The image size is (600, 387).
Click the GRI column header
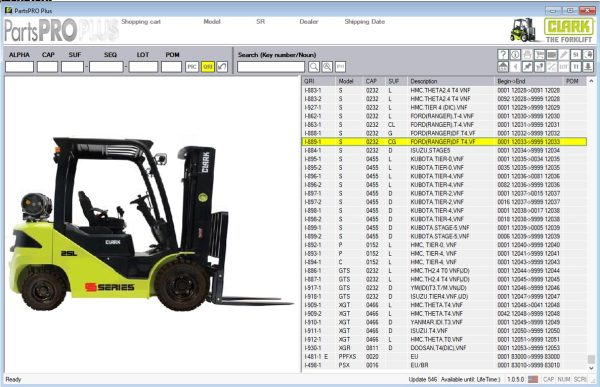(318, 81)
